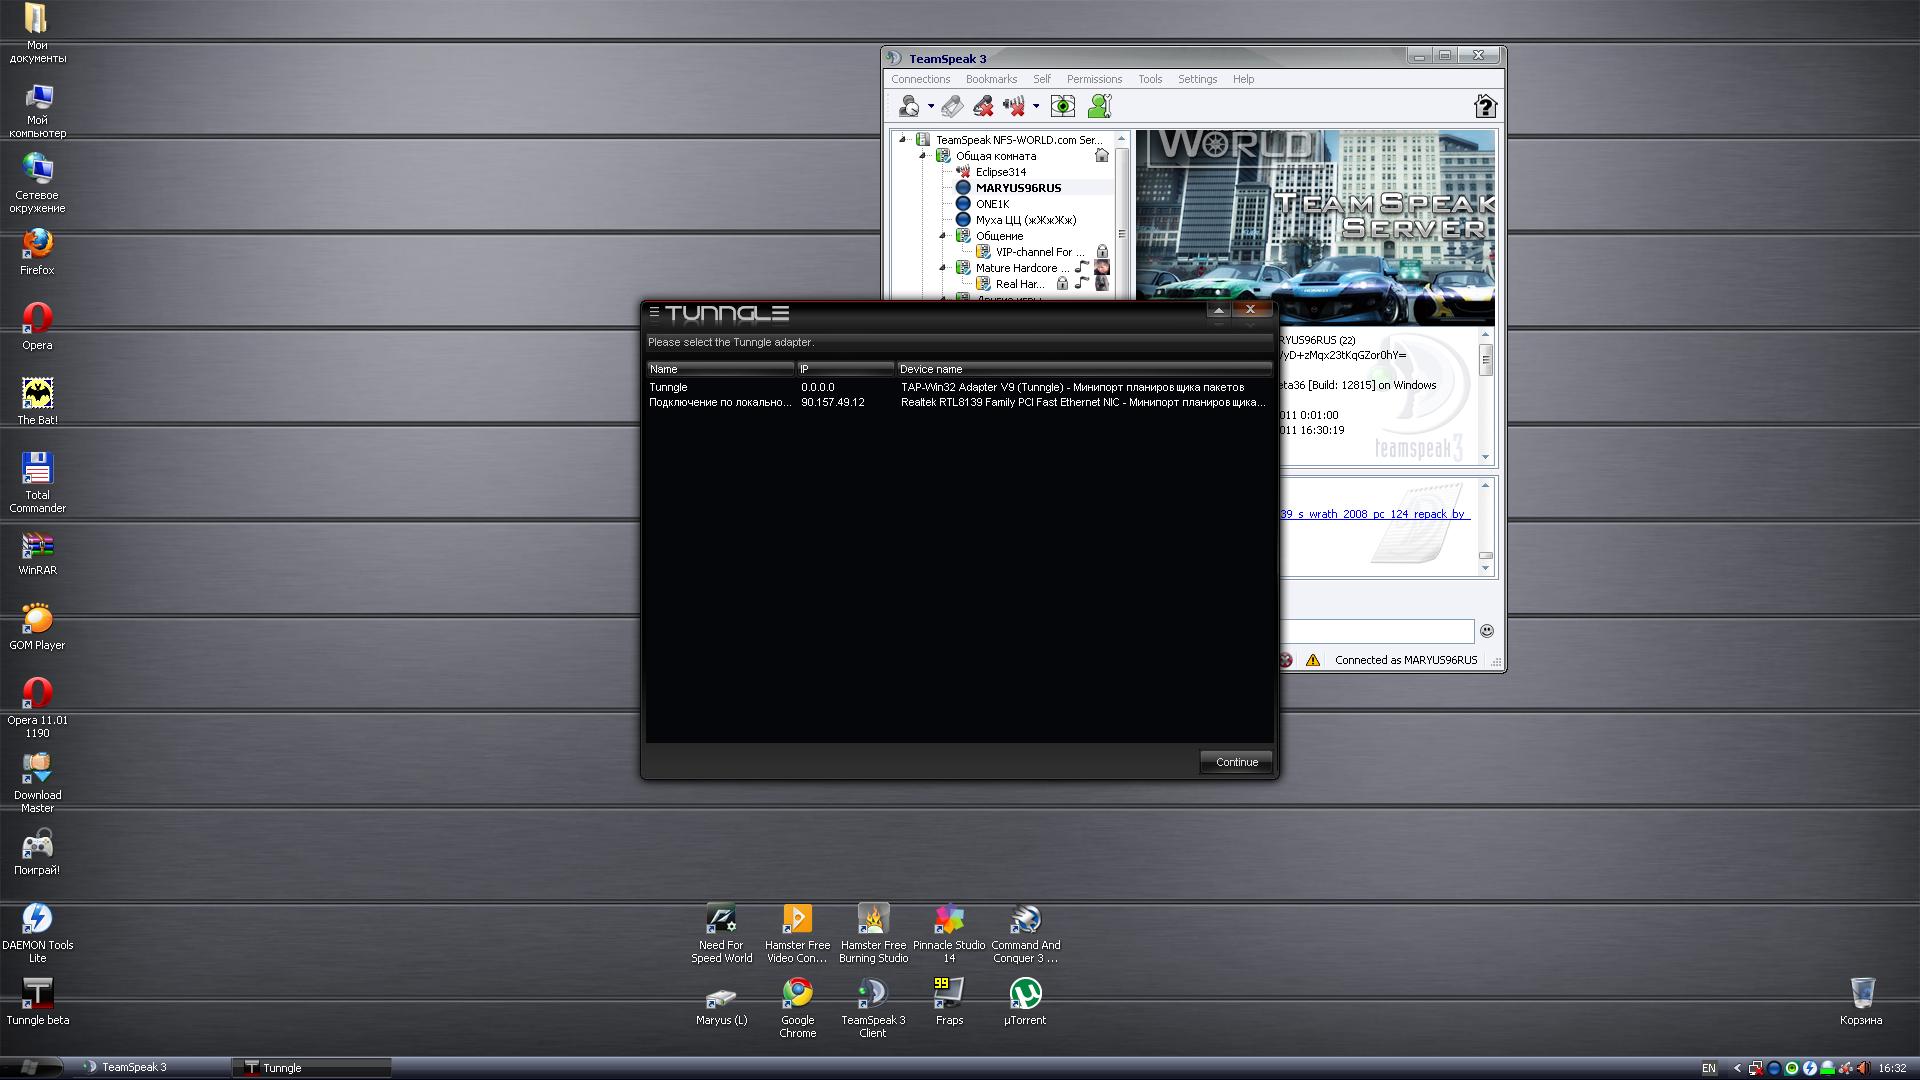
Task: Open Fraps desktop shortcut
Action: click(949, 1002)
